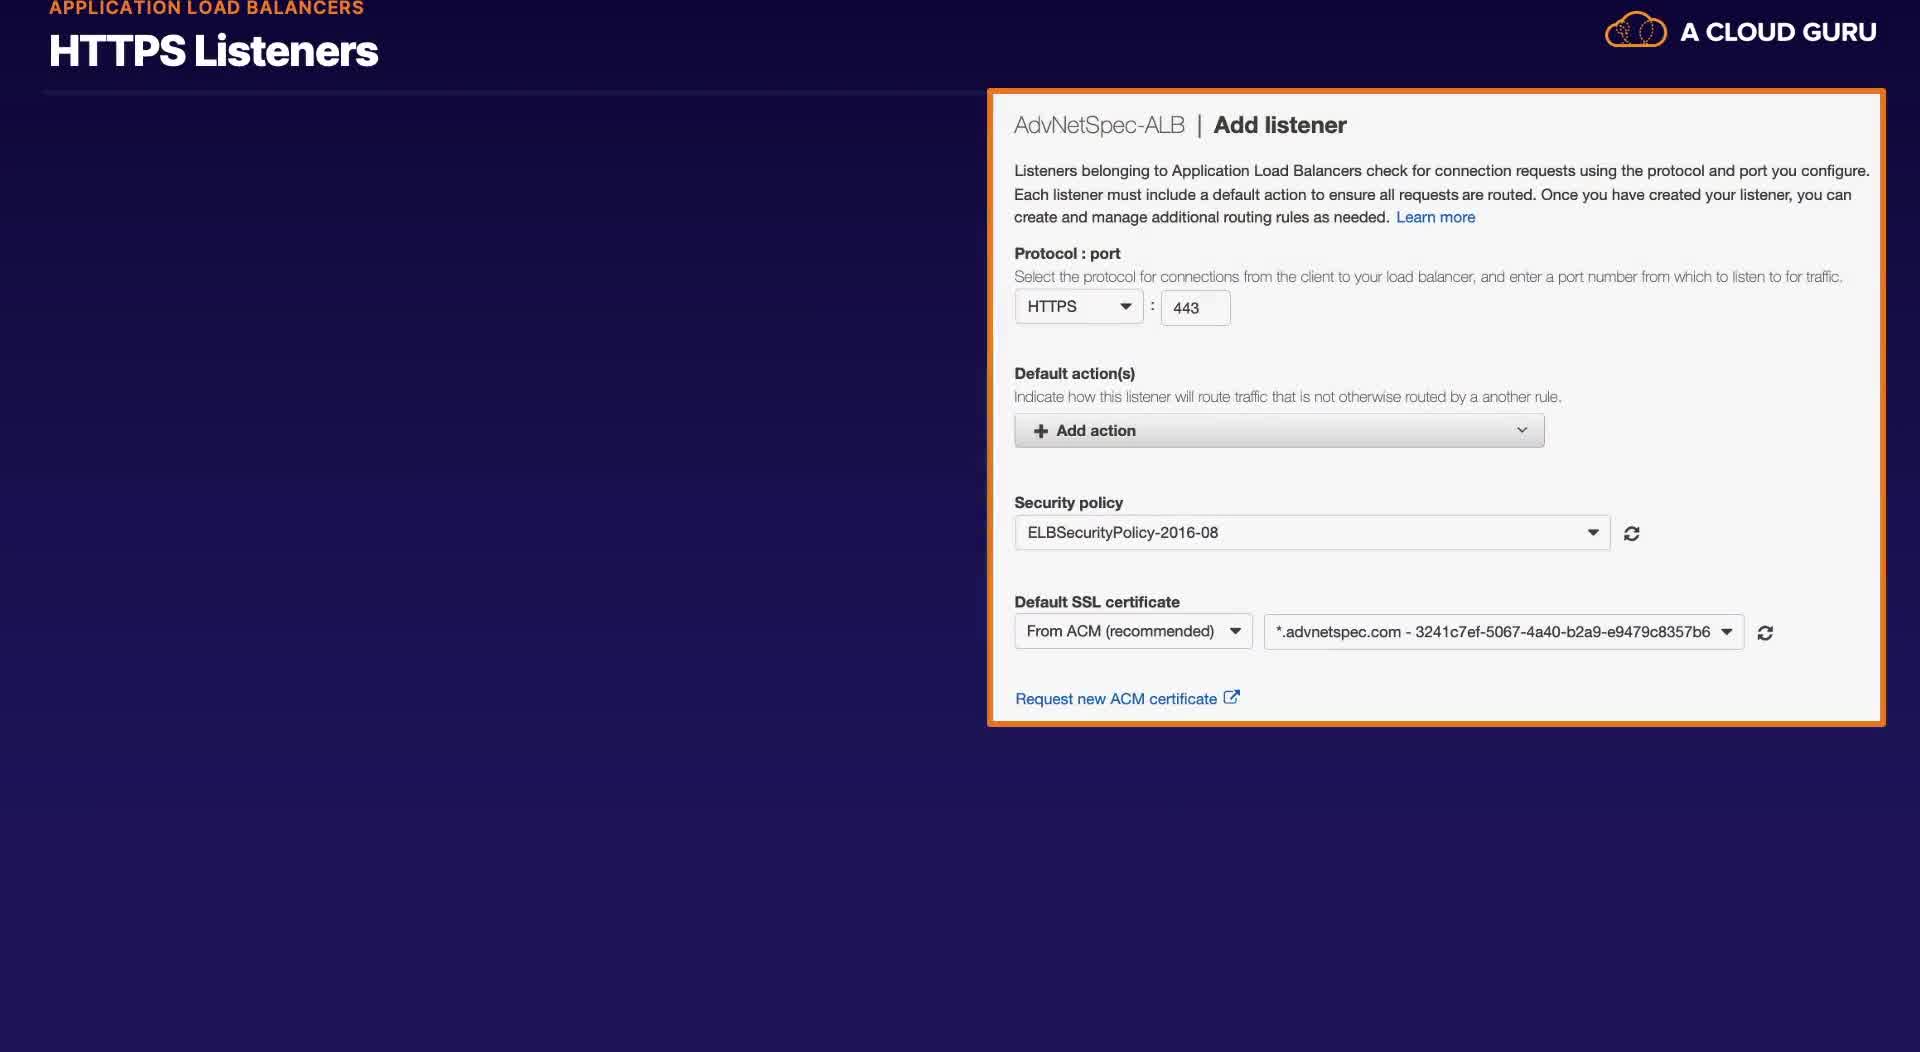Screen dimensions: 1920x1052
Task: Open the HTTPS protocol dropdown
Action: (x=1078, y=306)
